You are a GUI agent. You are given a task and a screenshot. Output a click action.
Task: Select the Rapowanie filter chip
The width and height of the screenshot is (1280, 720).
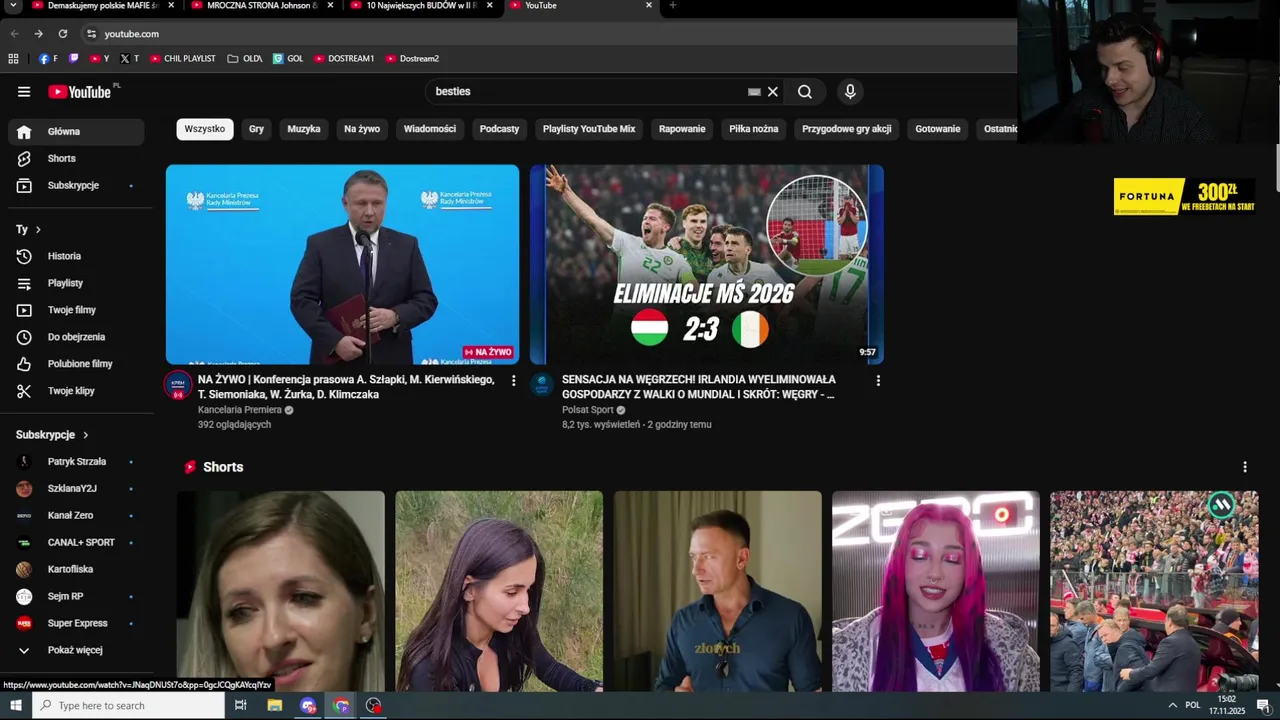click(682, 129)
